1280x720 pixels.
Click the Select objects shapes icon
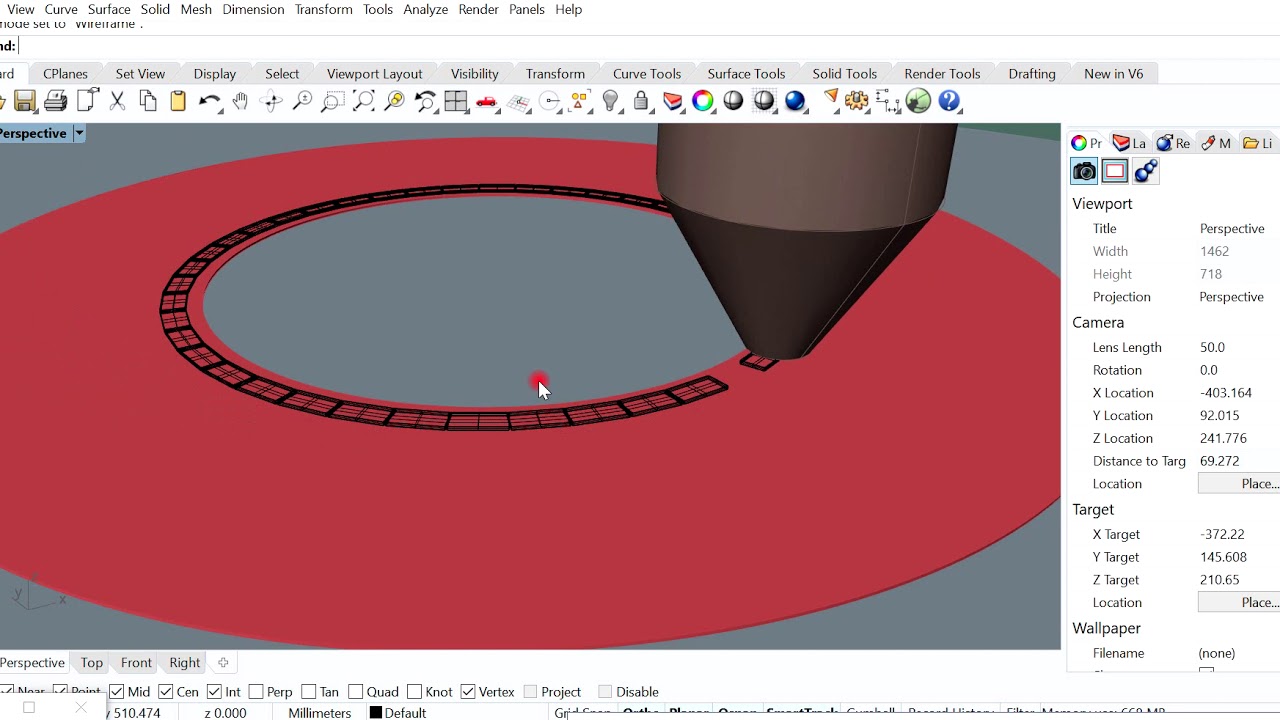(x=580, y=101)
